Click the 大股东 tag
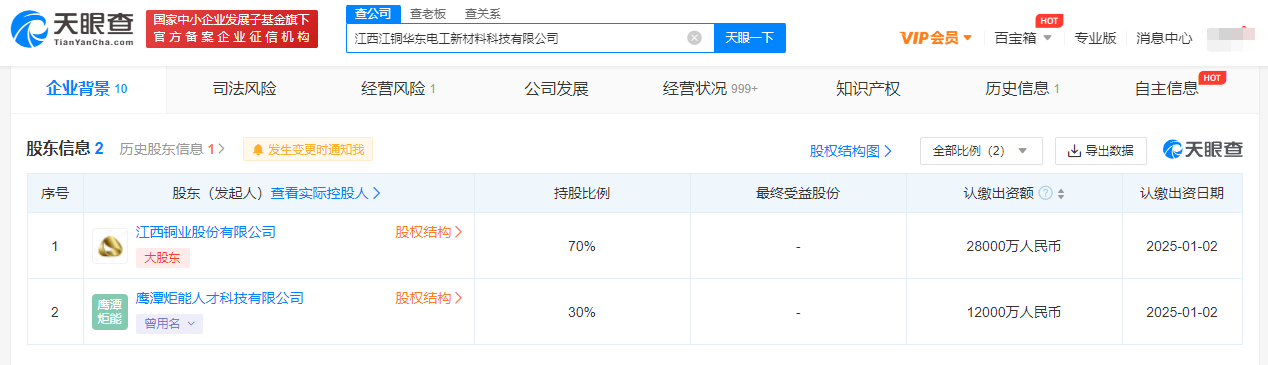The height and width of the screenshot is (365, 1268). pos(163,258)
